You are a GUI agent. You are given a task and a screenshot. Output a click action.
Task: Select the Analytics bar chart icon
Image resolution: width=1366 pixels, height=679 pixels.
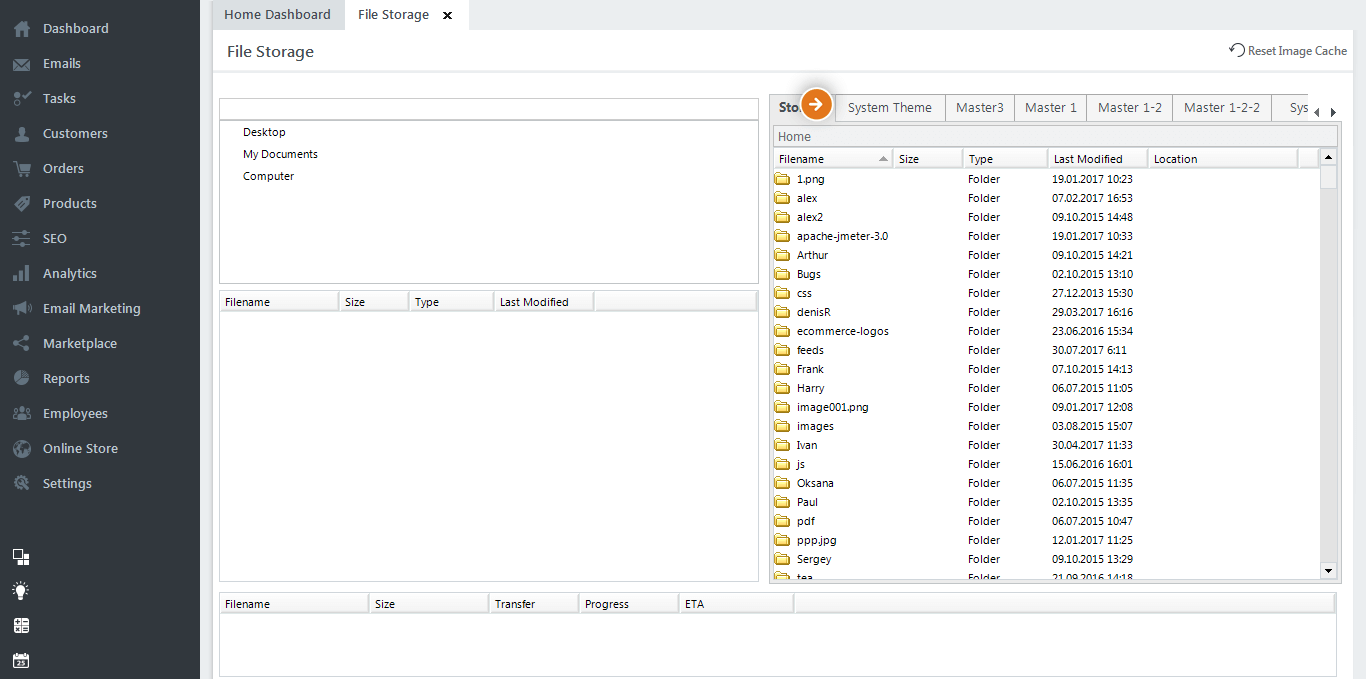pos(22,274)
